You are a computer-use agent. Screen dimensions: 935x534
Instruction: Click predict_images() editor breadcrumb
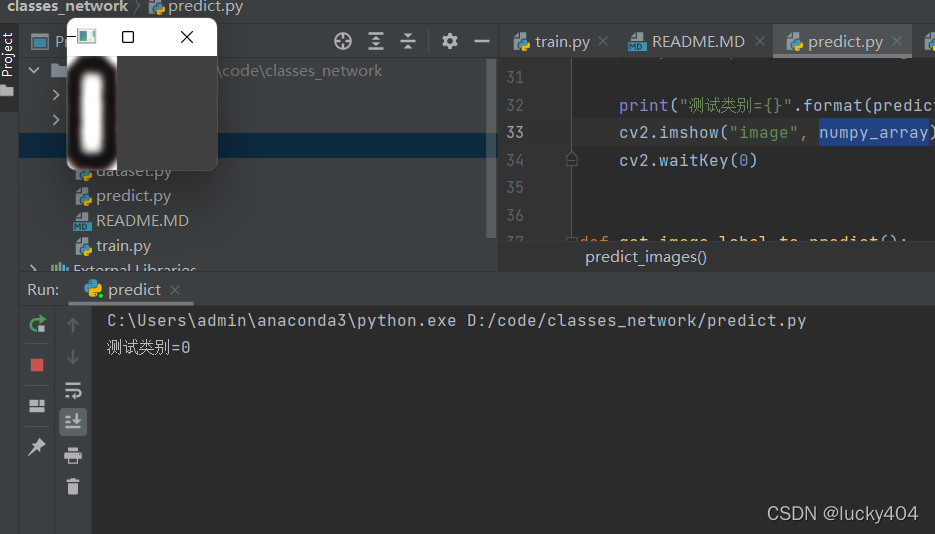point(646,257)
